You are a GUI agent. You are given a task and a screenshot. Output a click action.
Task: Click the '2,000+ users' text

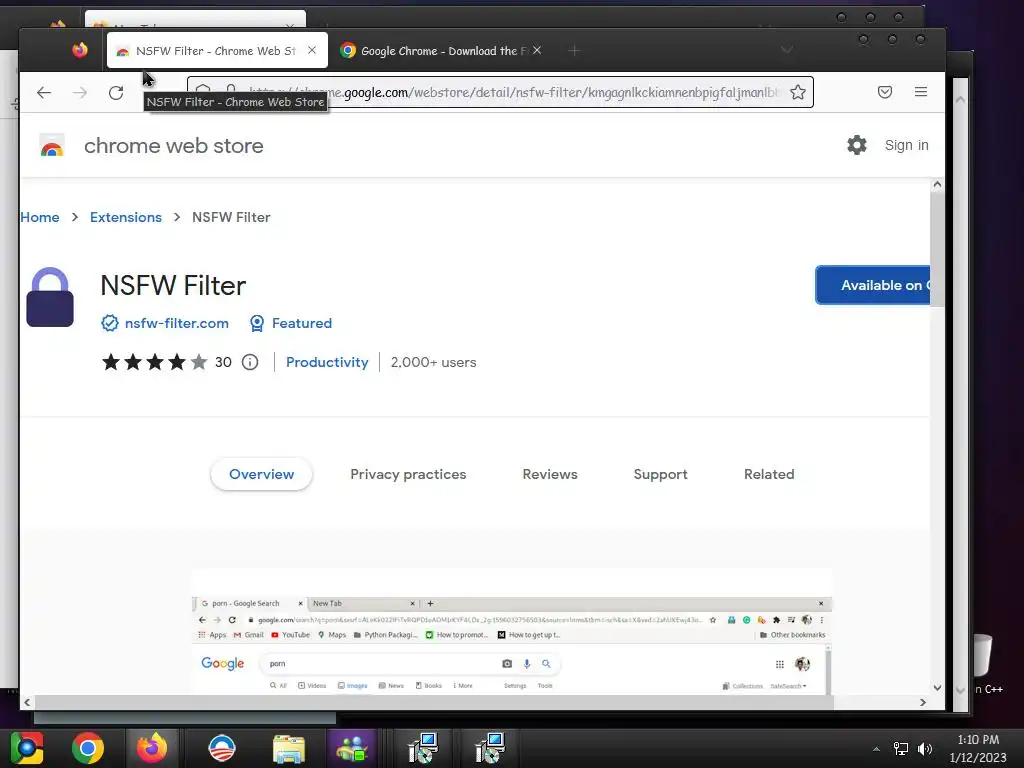(433, 362)
